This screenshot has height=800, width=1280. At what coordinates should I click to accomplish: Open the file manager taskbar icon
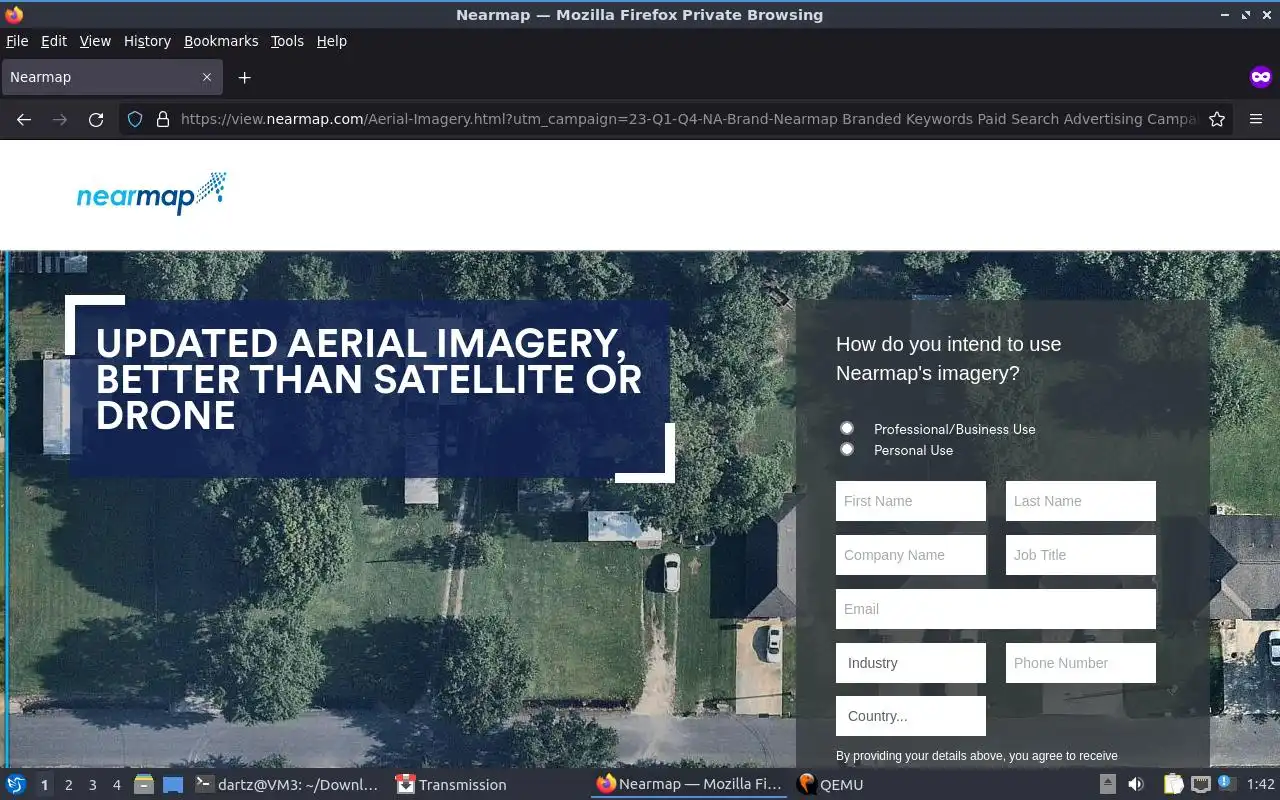click(144, 785)
